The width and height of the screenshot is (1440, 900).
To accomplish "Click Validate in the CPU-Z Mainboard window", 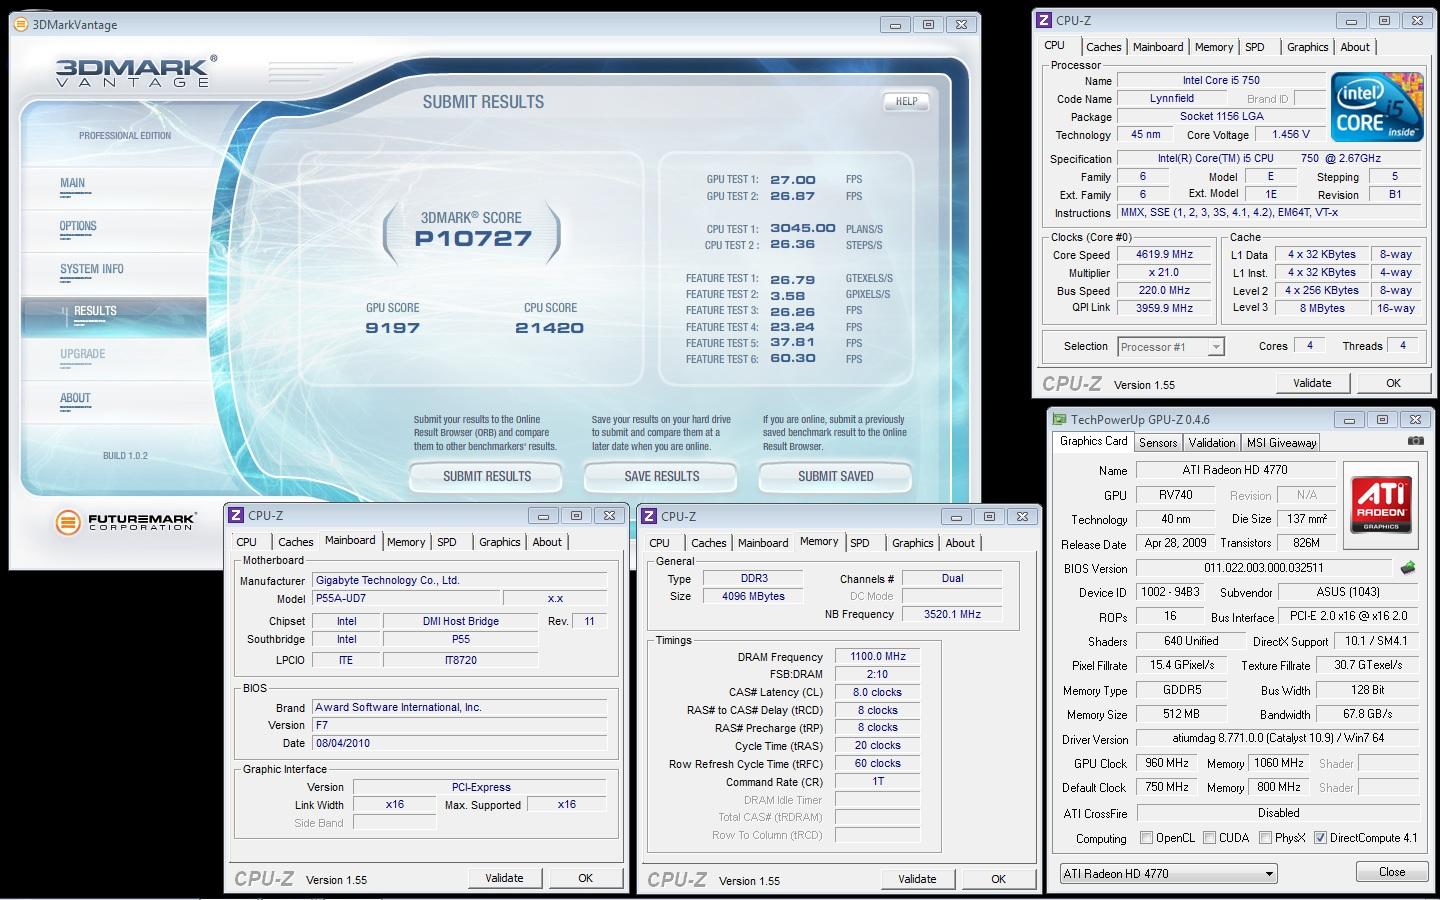I will pyautogui.click(x=504, y=878).
